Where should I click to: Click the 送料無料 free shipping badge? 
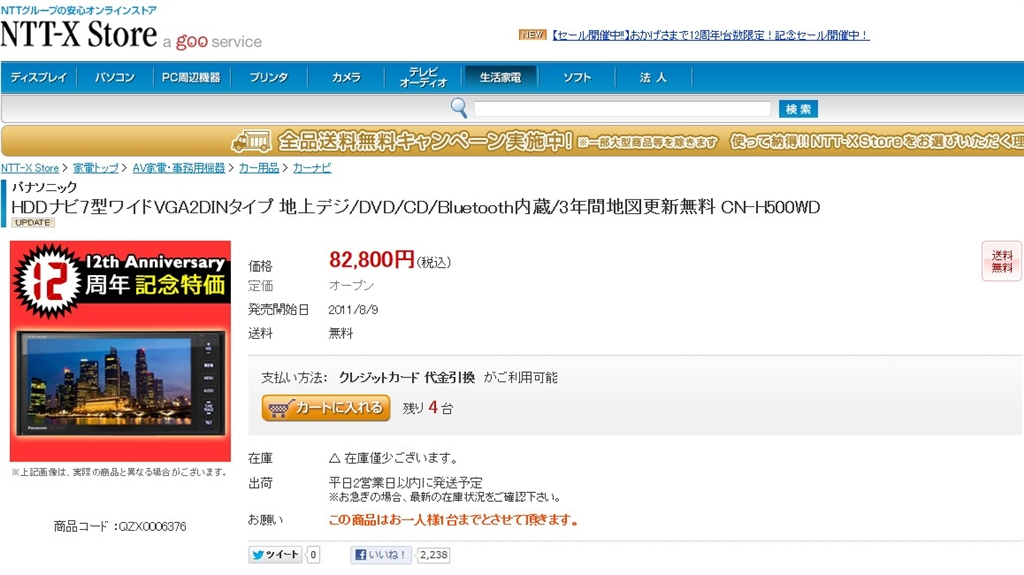[1002, 261]
